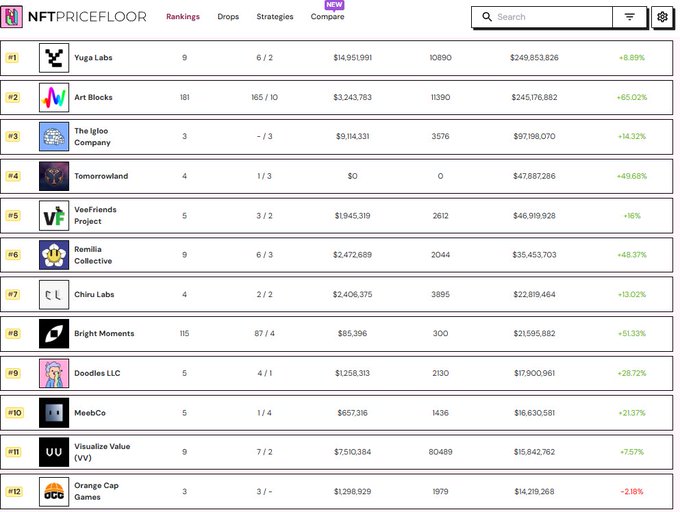
Task: Click the search magnifier icon
Action: [487, 17]
